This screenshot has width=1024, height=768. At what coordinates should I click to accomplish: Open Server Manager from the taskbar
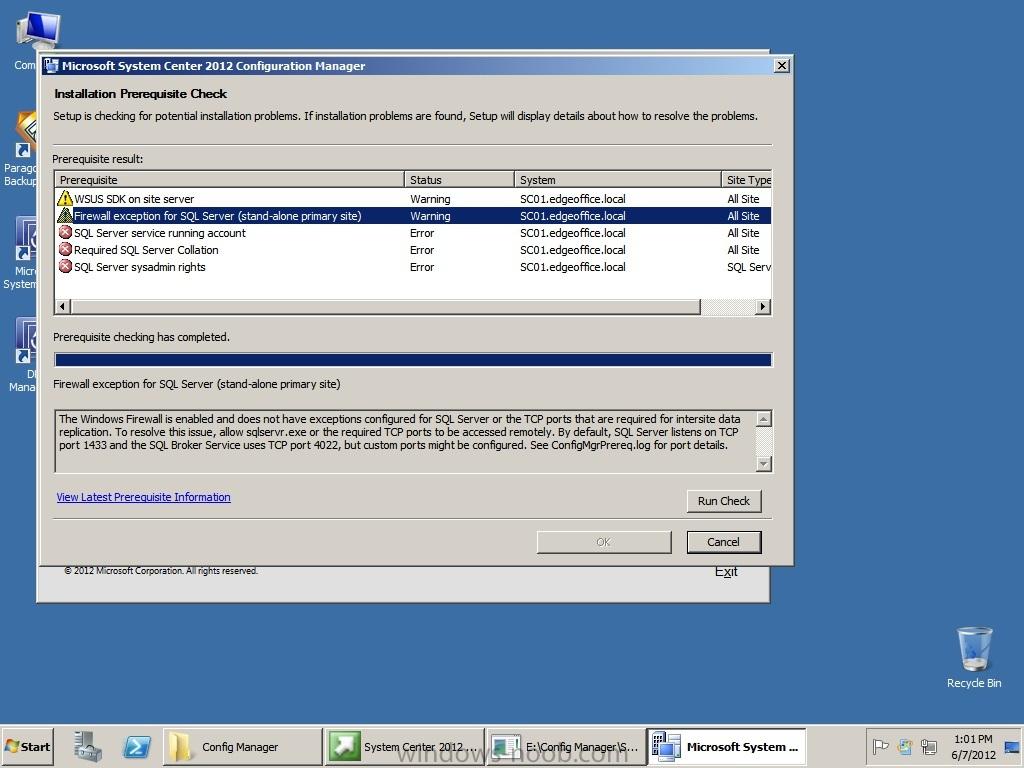click(88, 746)
